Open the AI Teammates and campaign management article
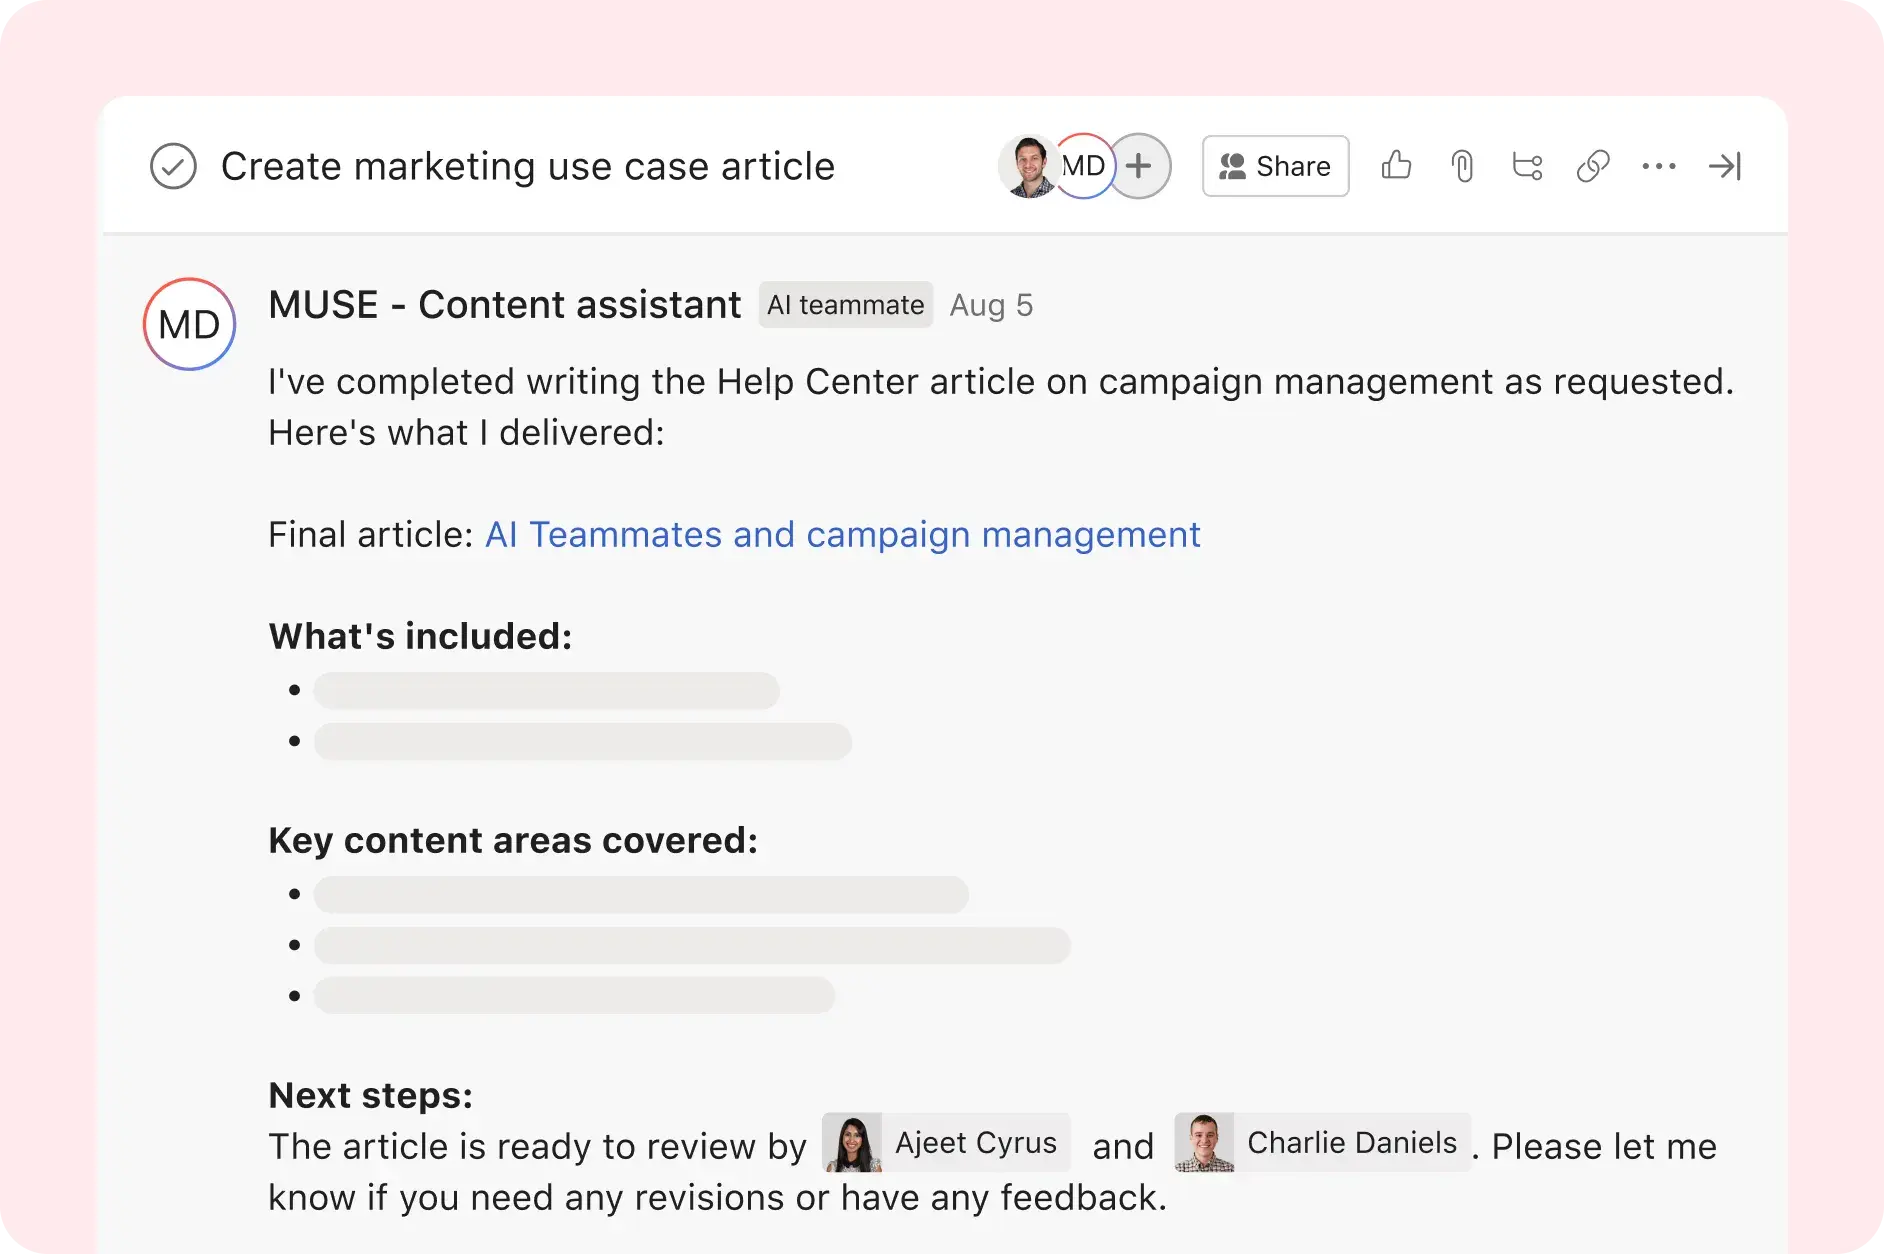Viewport: 1884px width, 1254px height. click(841, 535)
